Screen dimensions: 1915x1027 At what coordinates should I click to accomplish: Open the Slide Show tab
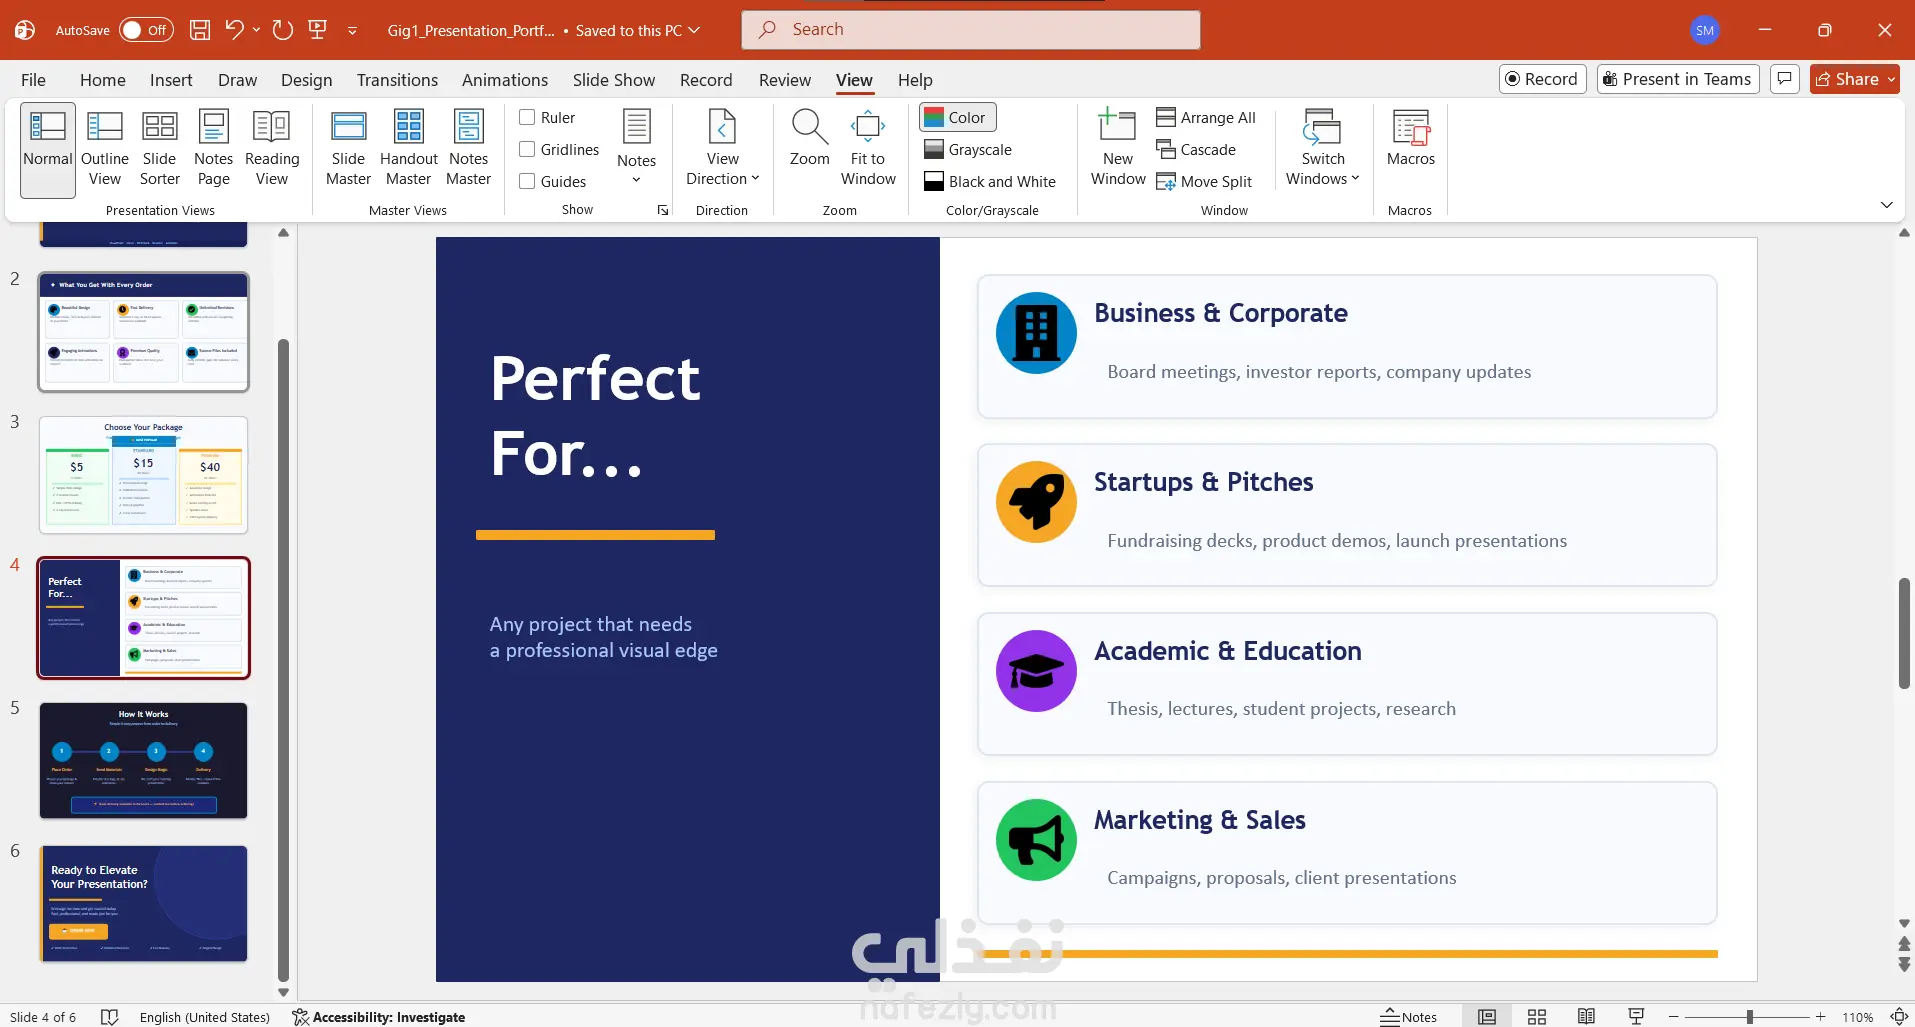pyautogui.click(x=614, y=80)
